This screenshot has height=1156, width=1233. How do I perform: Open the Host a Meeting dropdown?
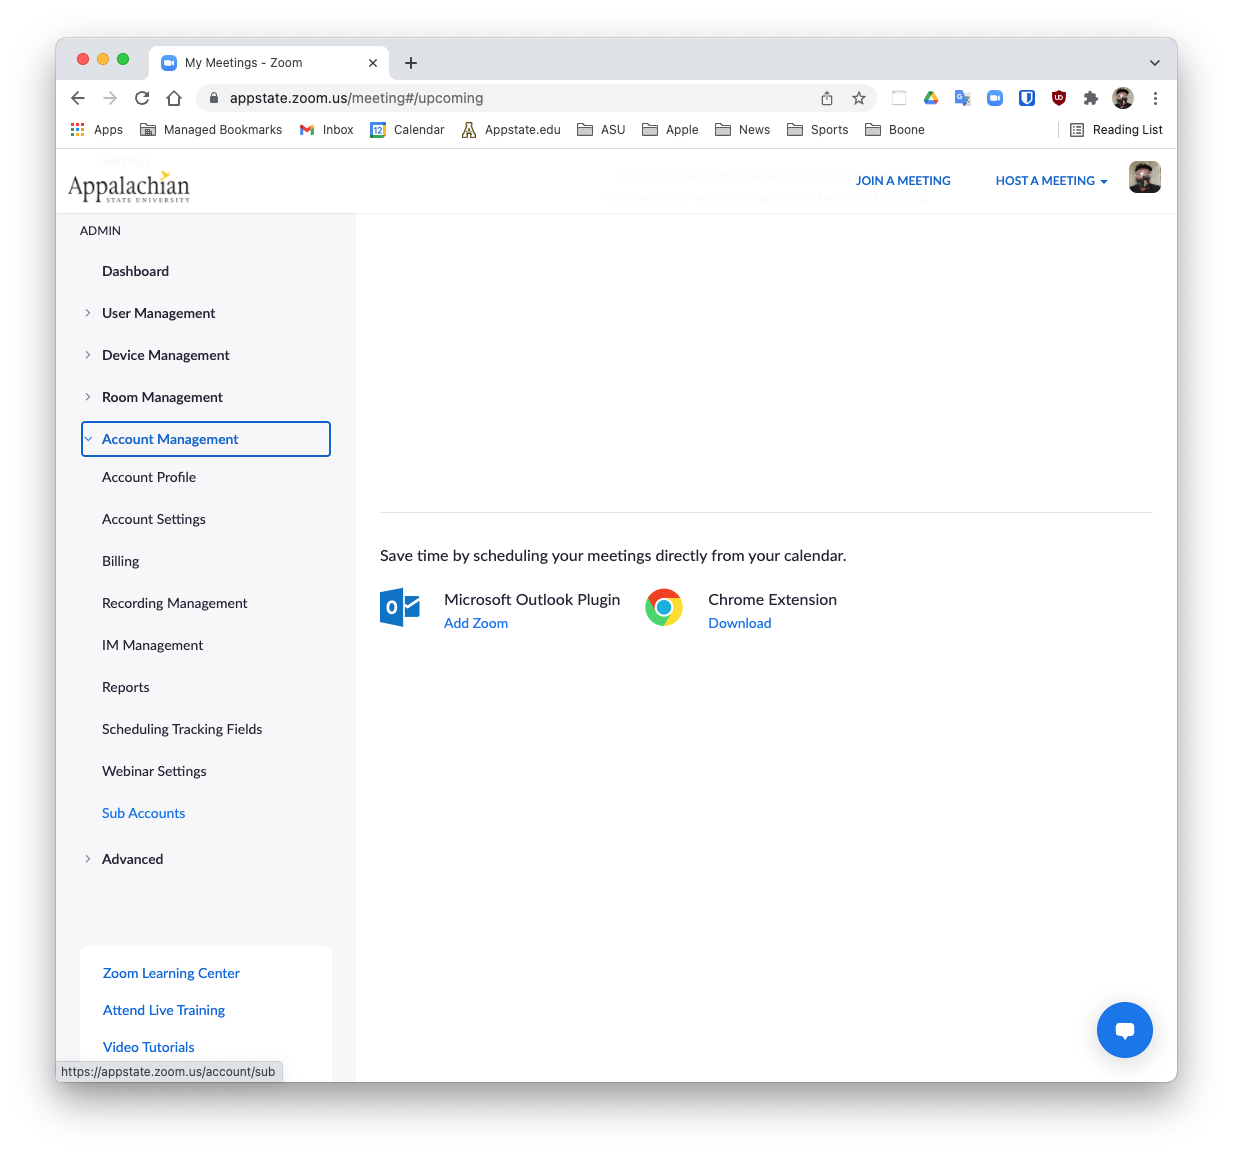1051,181
